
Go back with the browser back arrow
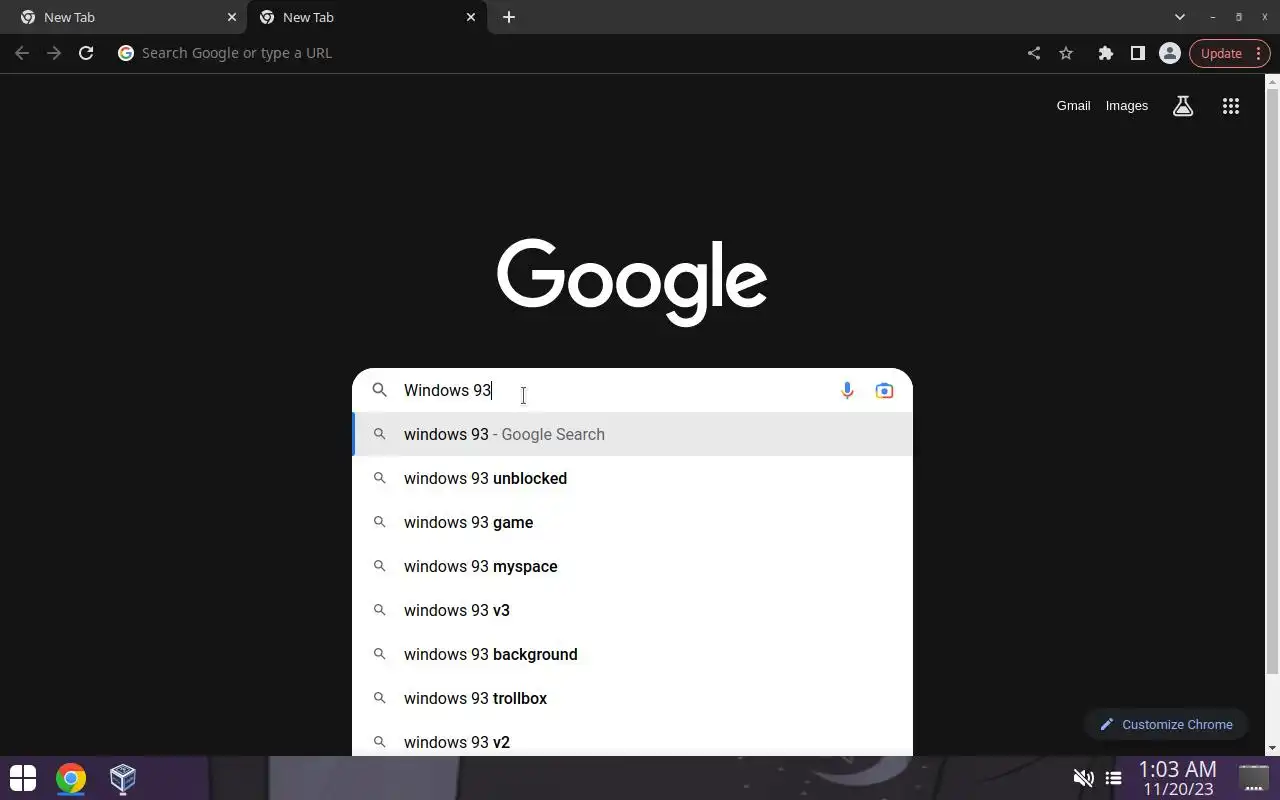coord(22,53)
